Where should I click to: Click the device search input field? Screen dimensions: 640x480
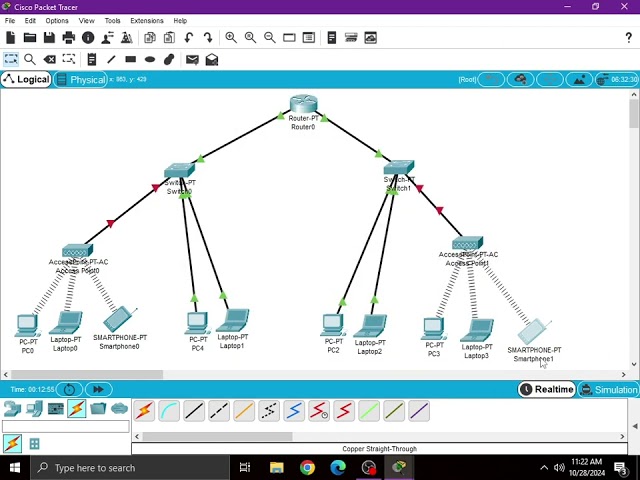tap(66, 427)
